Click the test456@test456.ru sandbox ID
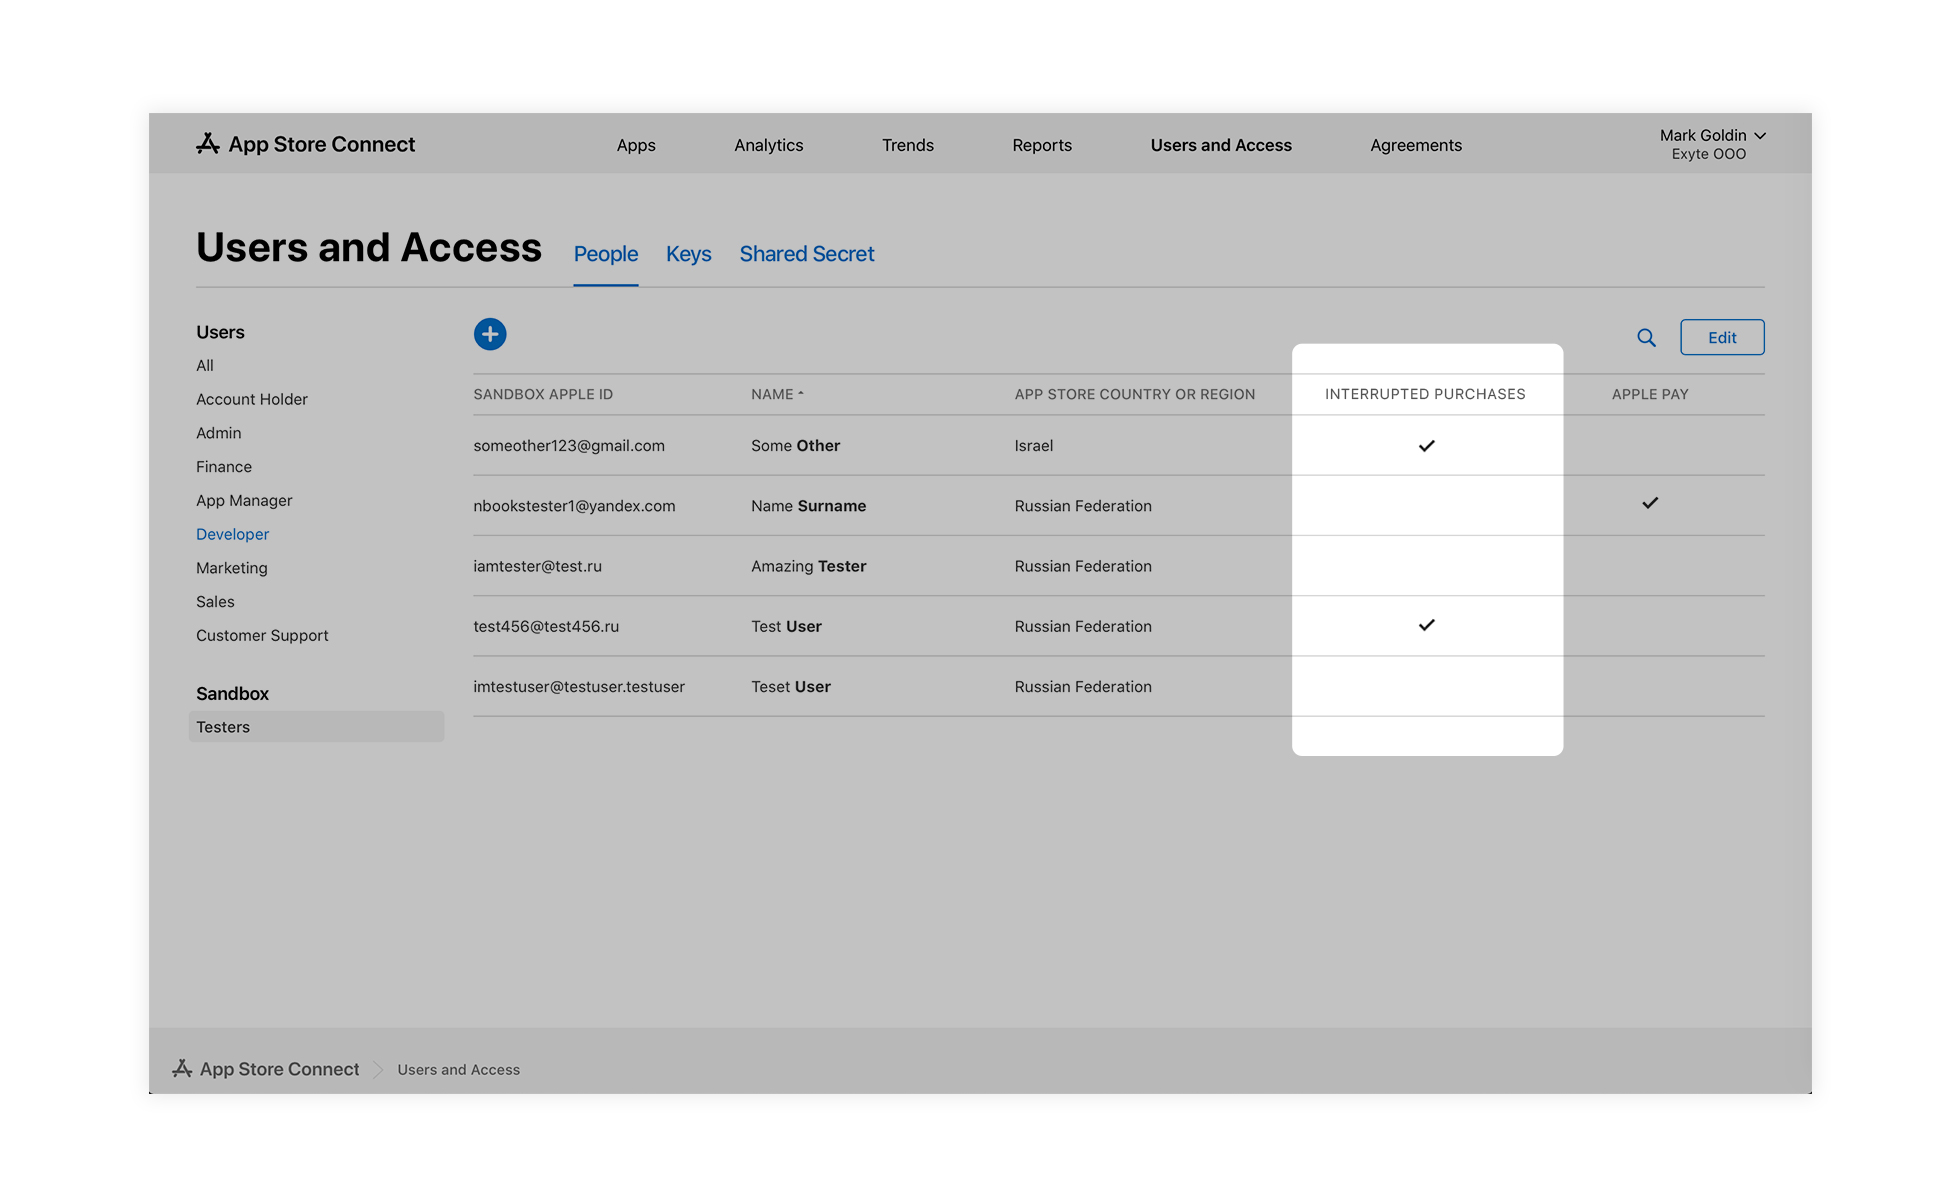 (x=546, y=626)
